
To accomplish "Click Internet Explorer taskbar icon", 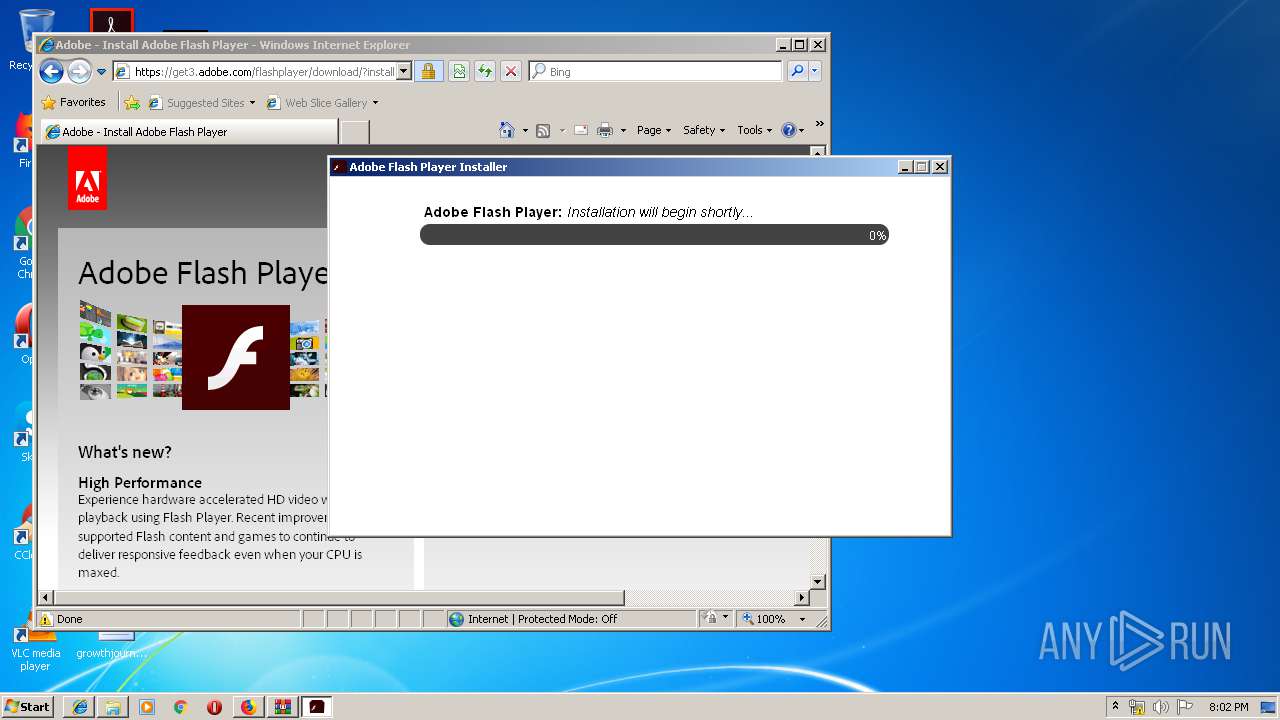I will (x=80, y=707).
